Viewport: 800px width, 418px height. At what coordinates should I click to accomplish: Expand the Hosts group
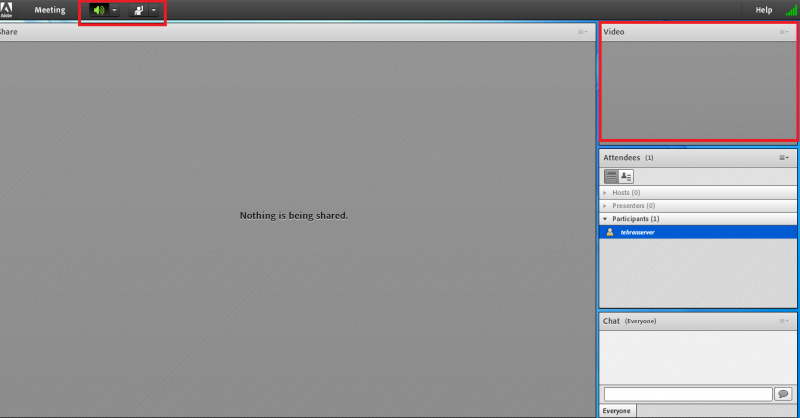pos(605,192)
